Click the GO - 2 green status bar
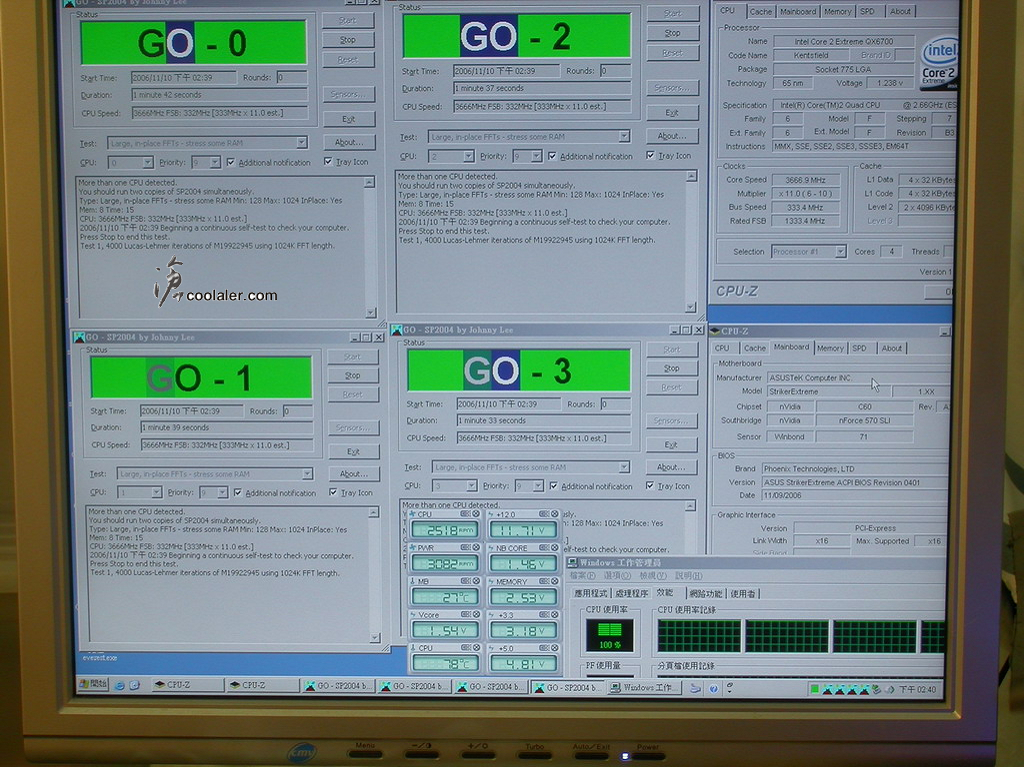 [516, 36]
